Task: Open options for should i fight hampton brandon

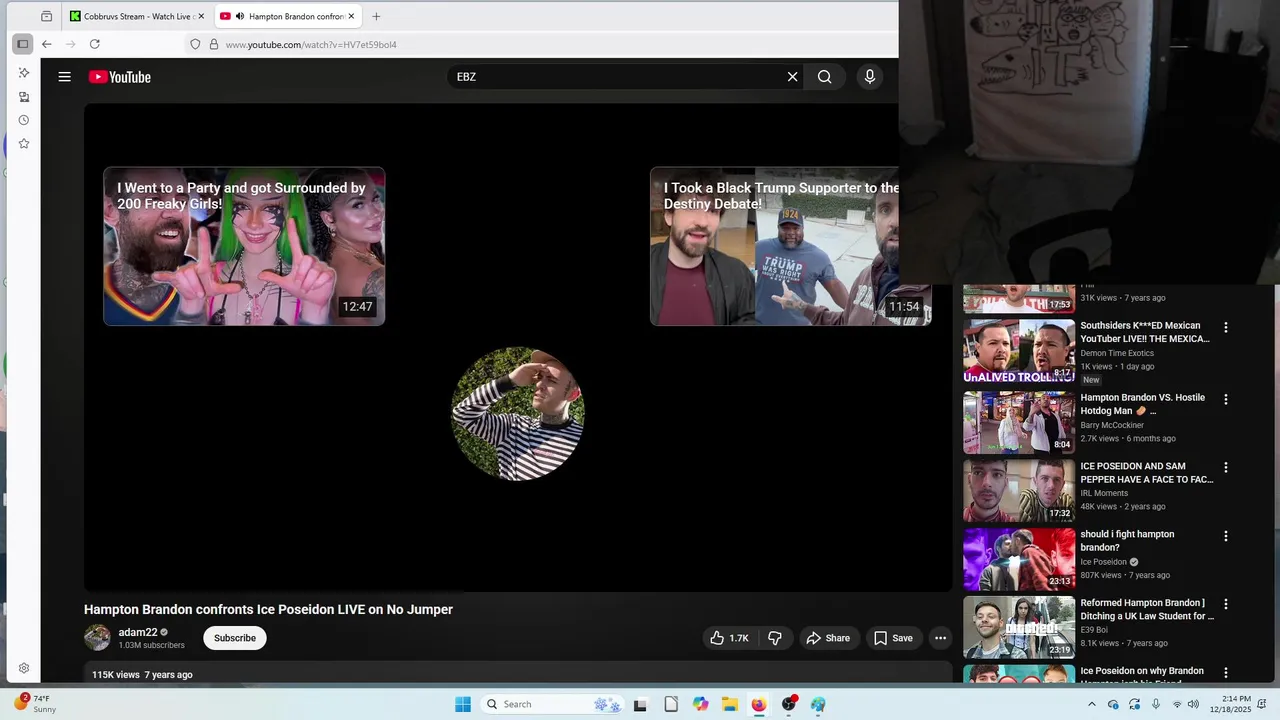Action: [x=1226, y=536]
